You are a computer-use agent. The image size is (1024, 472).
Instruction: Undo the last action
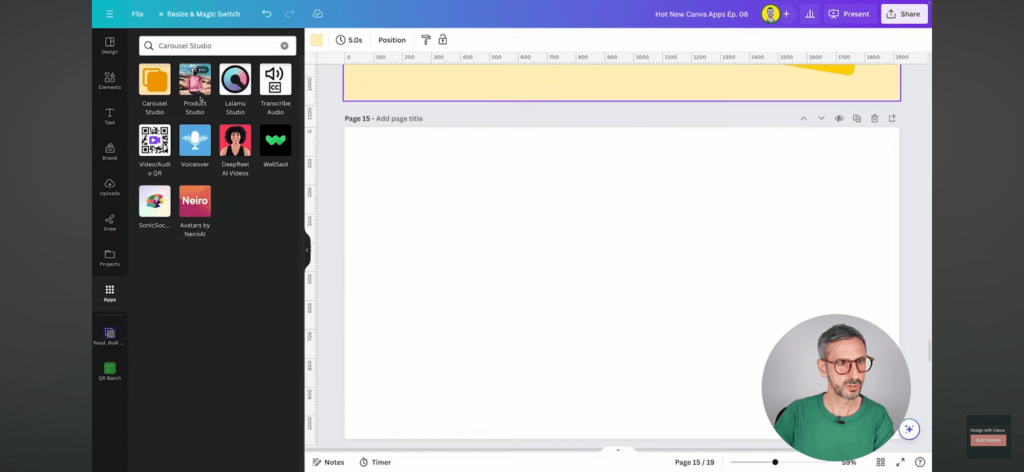266,14
